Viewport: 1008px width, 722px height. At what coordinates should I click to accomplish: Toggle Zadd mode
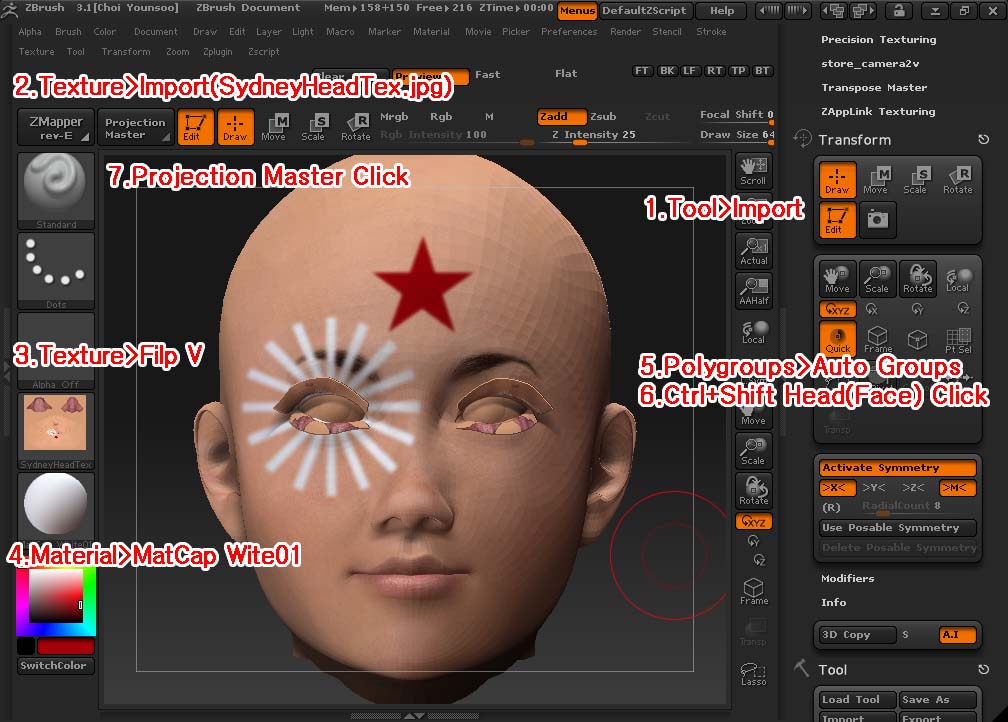click(x=562, y=116)
